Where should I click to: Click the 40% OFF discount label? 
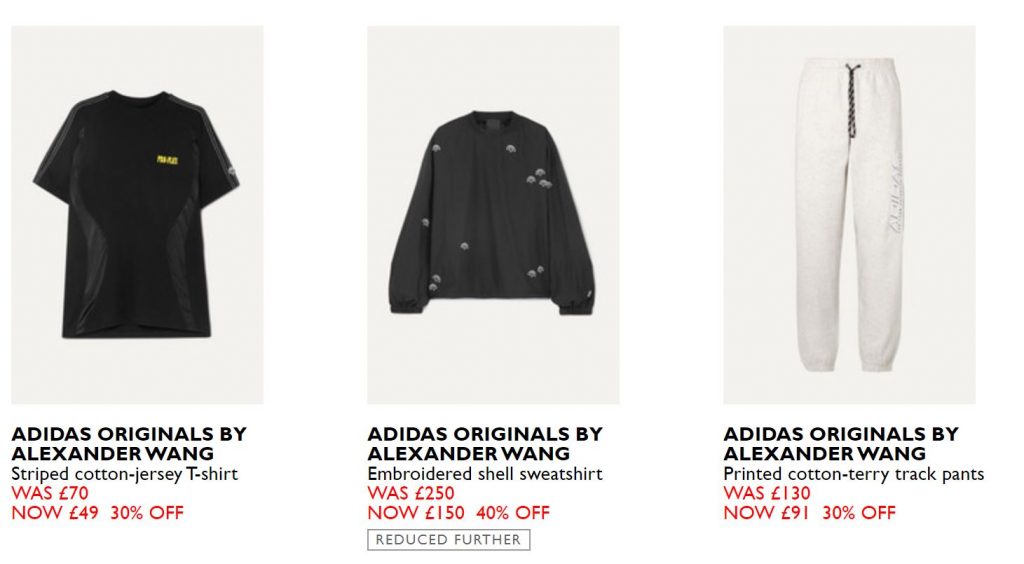pyautogui.click(x=513, y=513)
